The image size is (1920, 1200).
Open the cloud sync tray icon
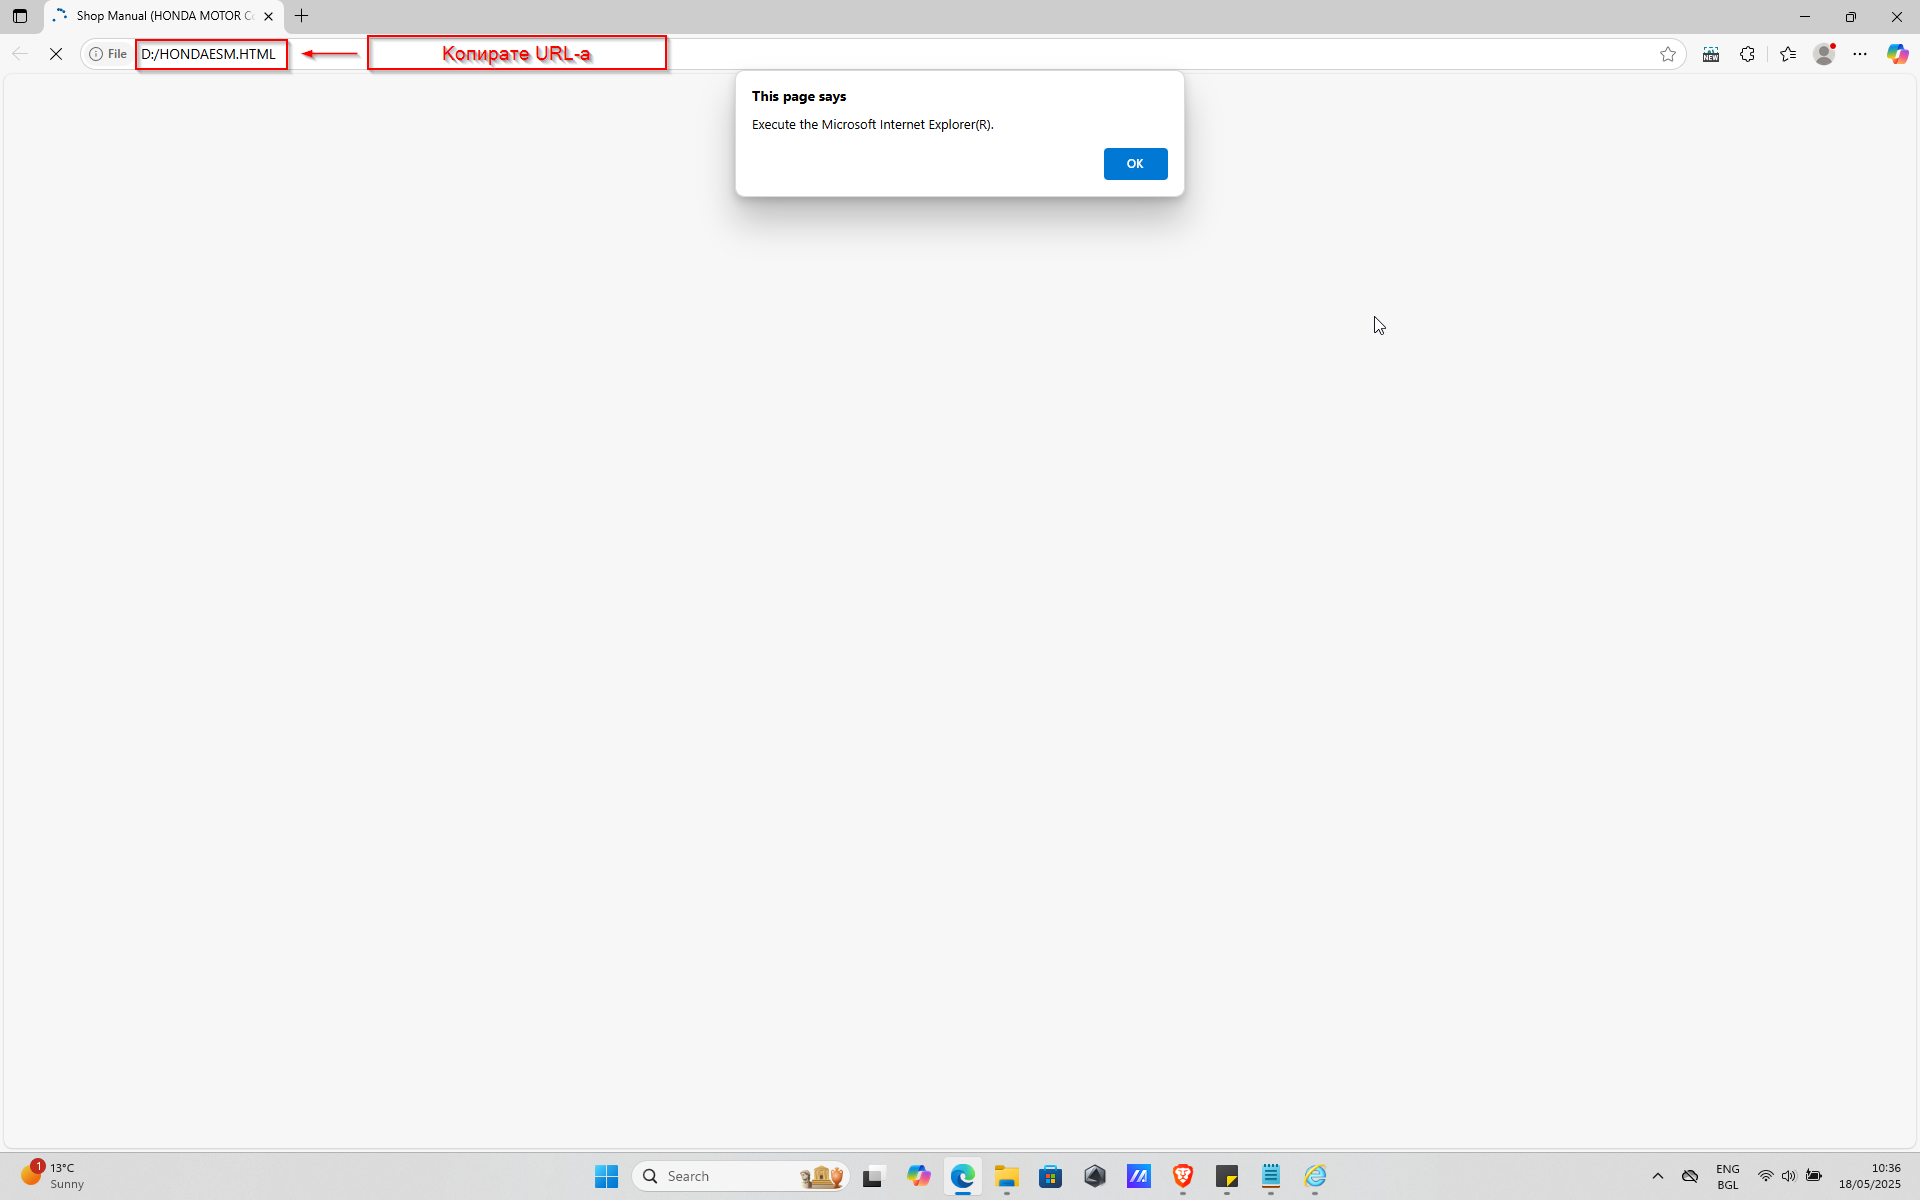(x=1690, y=1176)
